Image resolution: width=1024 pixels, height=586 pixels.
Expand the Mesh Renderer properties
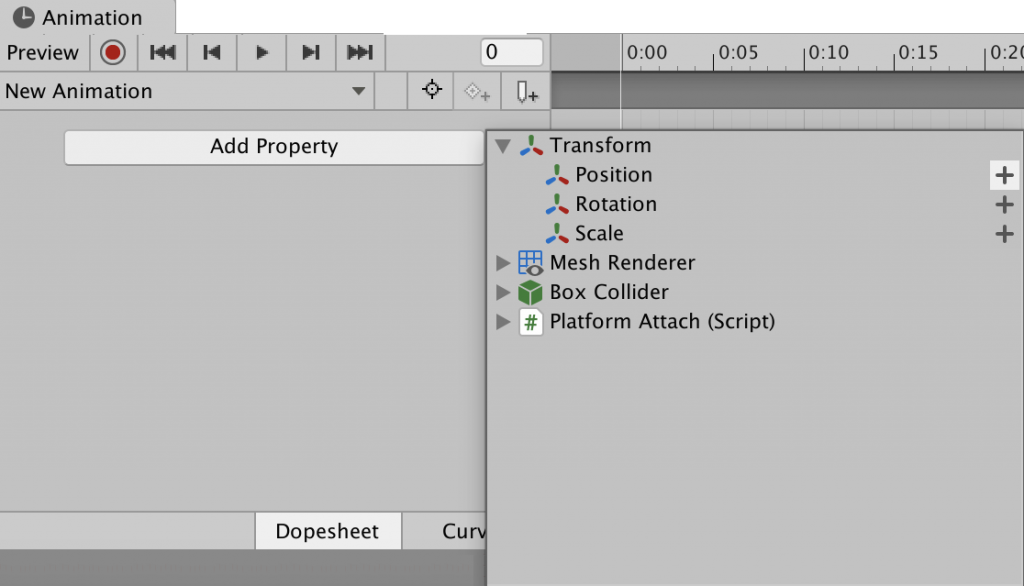502,264
